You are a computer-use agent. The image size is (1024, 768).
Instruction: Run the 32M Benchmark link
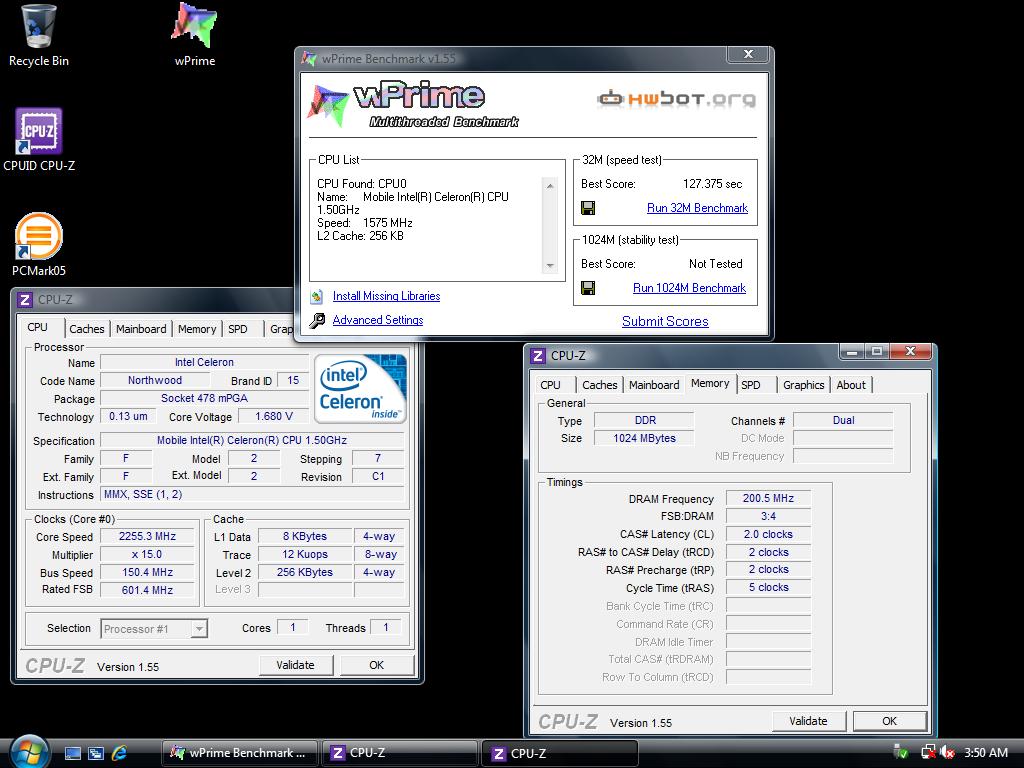click(x=697, y=208)
